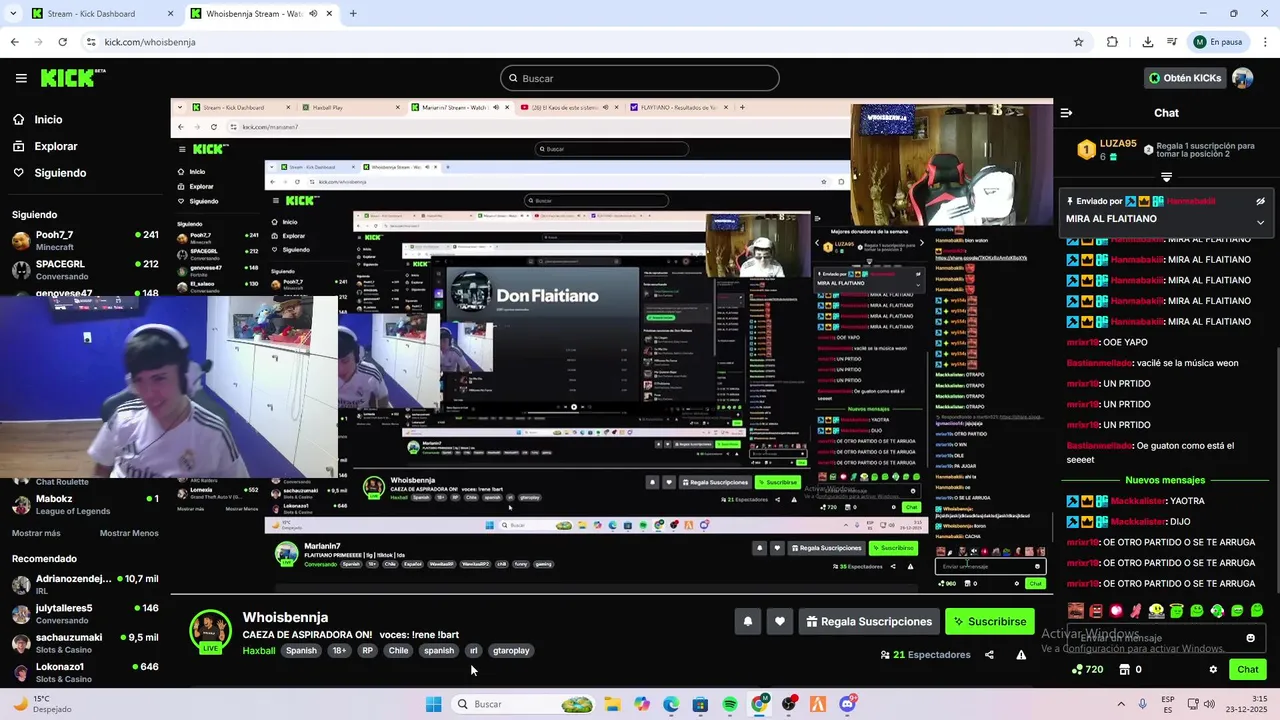Open chat settings gear
The height and width of the screenshot is (720, 1280).
tap(1213, 670)
